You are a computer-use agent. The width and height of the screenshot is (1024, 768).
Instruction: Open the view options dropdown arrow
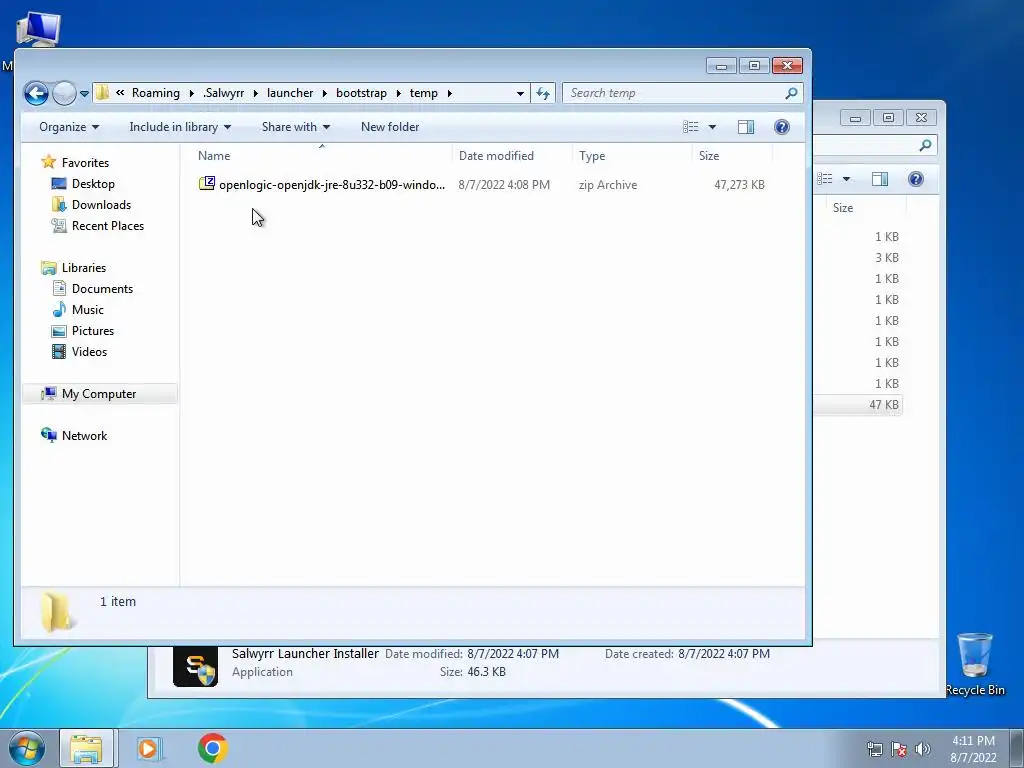click(712, 127)
